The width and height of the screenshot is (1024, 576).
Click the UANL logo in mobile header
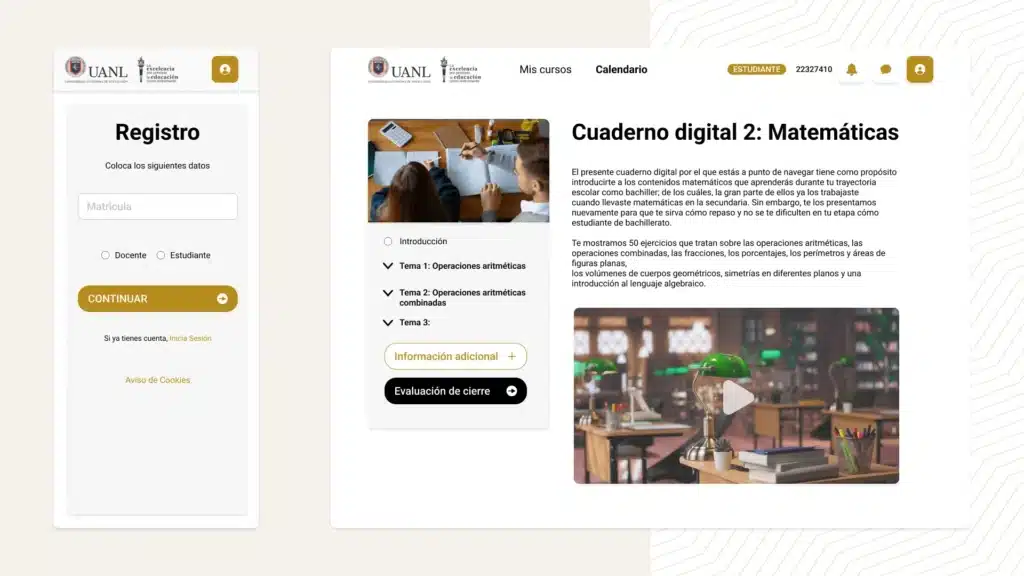pos(97,69)
